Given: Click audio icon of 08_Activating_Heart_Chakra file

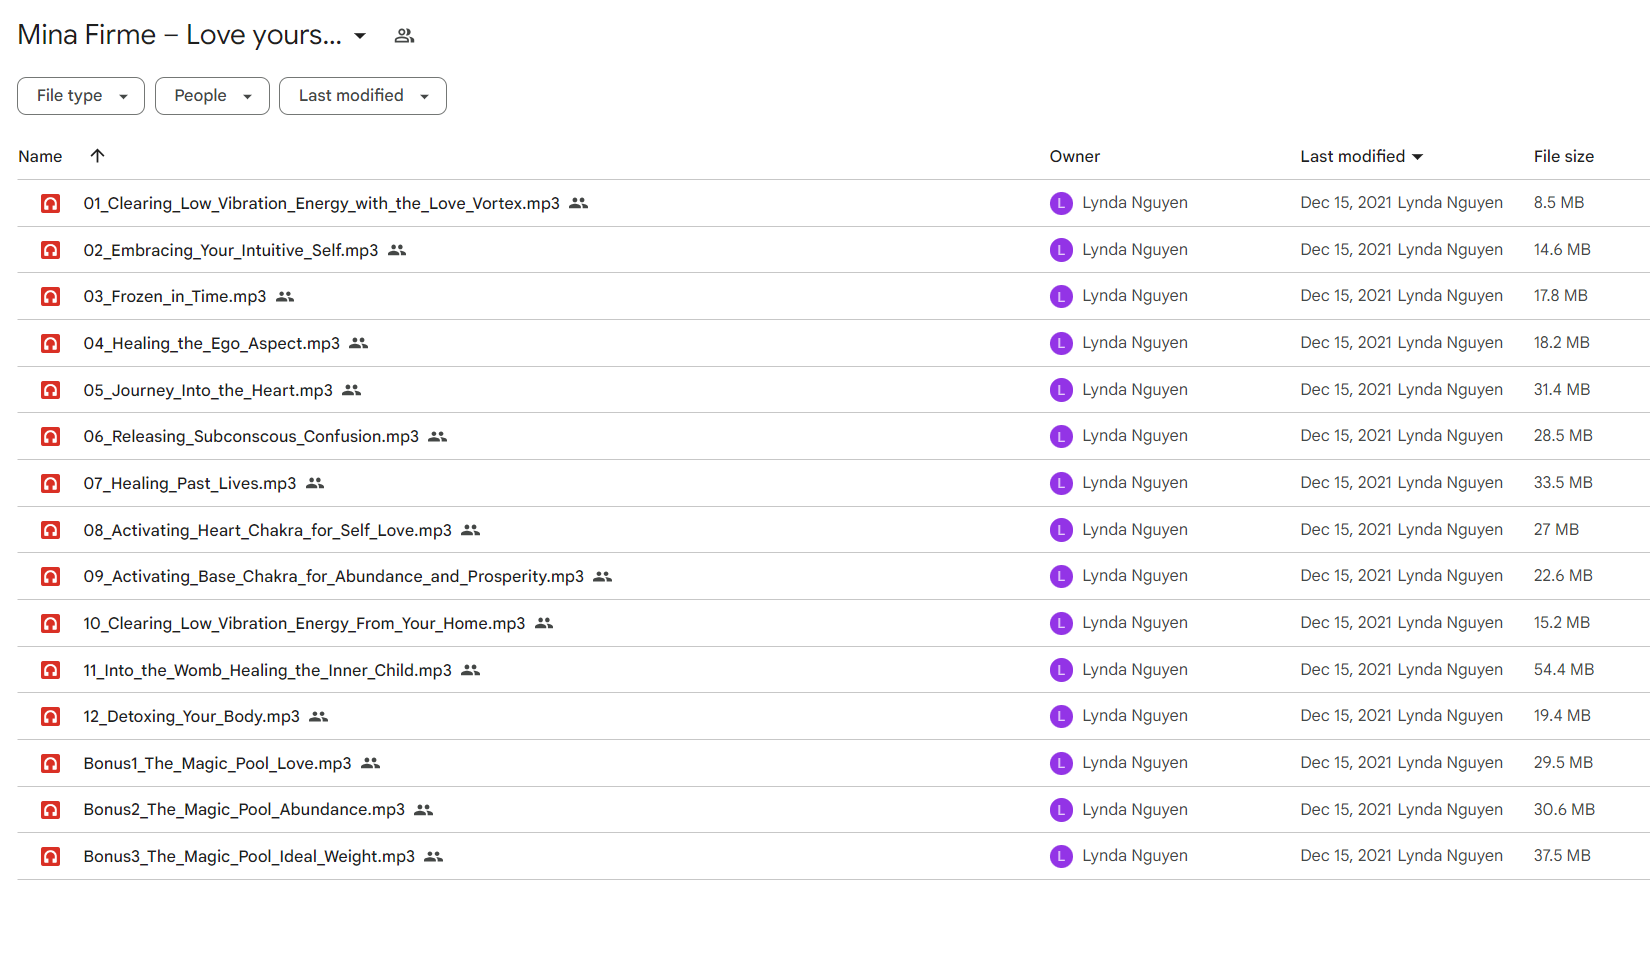Looking at the screenshot, I should 50,530.
